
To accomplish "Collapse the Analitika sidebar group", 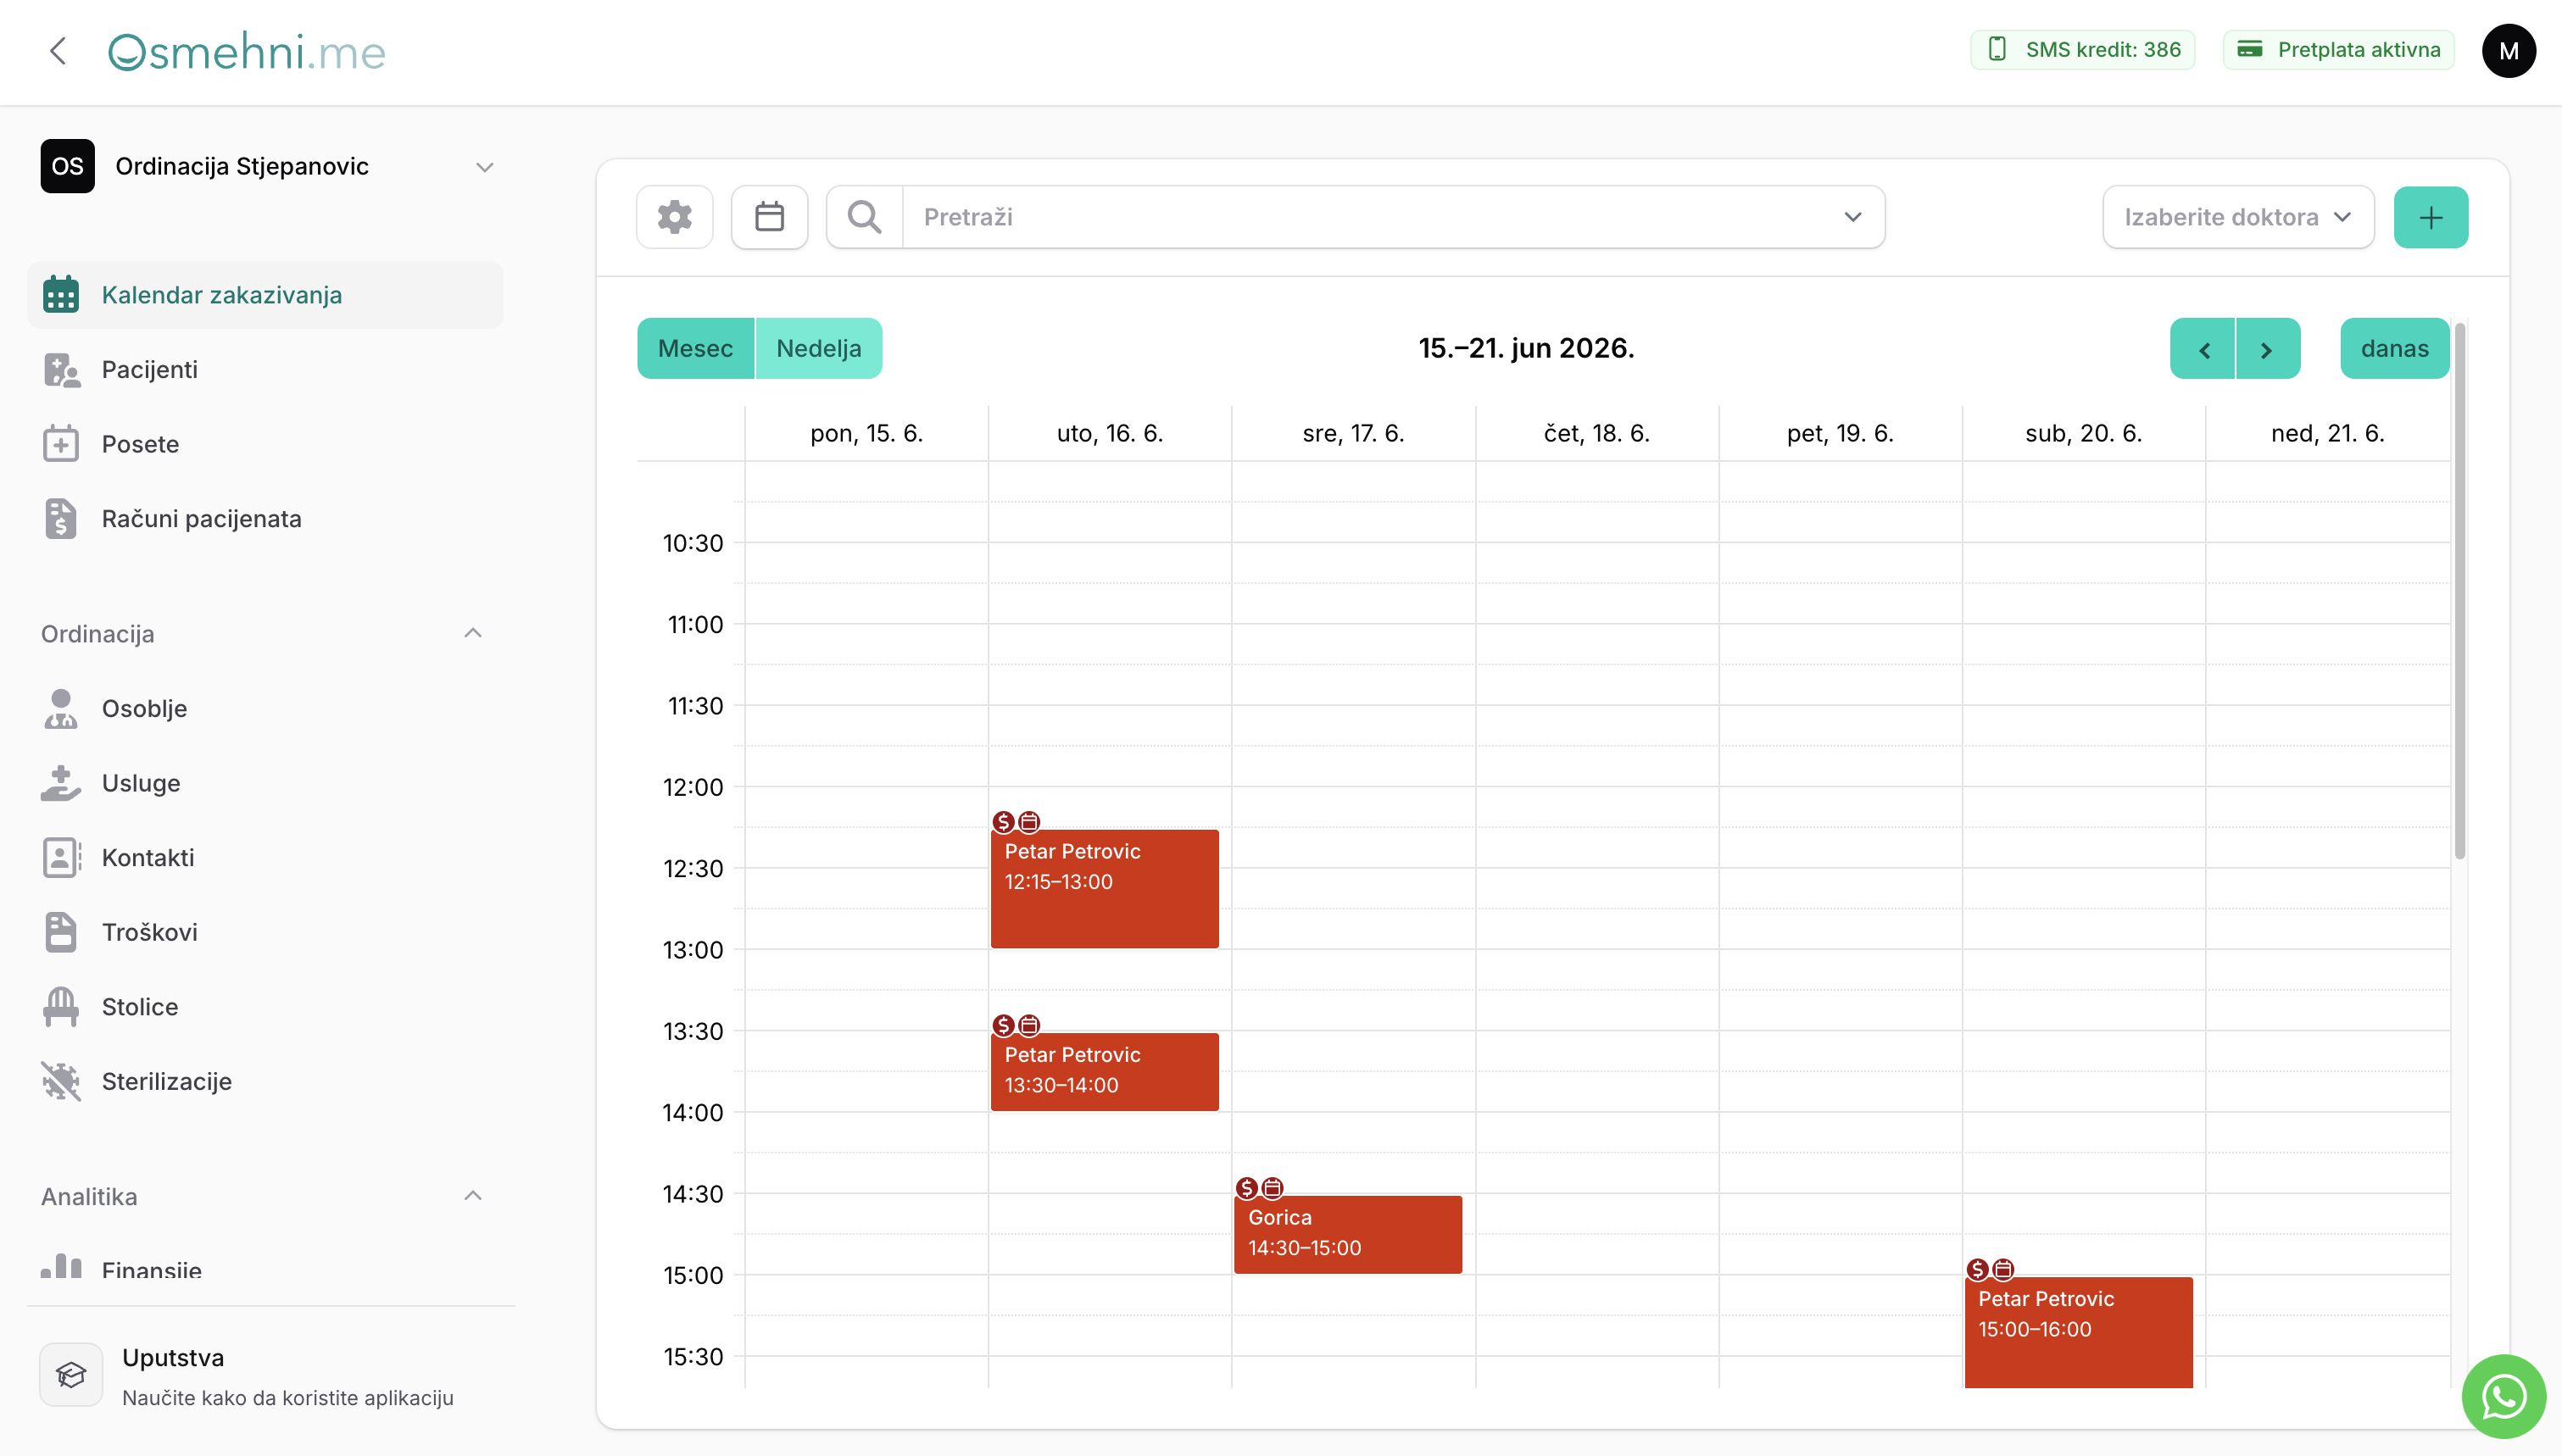I will point(473,1196).
